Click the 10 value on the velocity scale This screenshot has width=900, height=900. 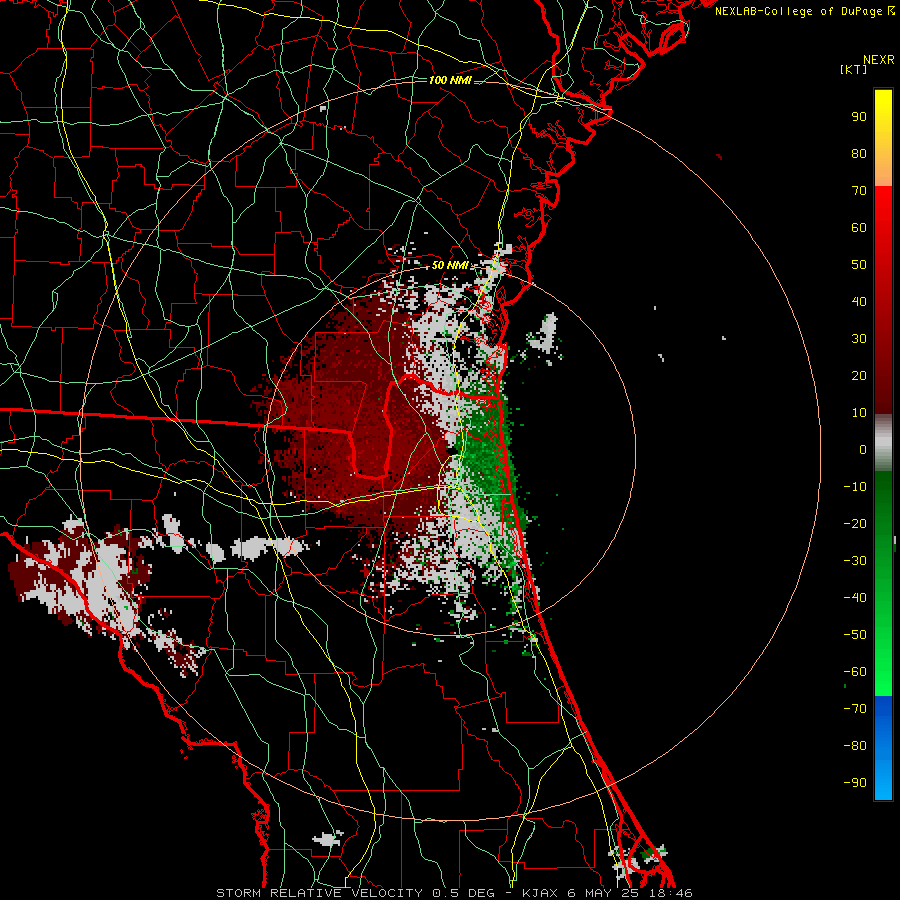coord(859,413)
